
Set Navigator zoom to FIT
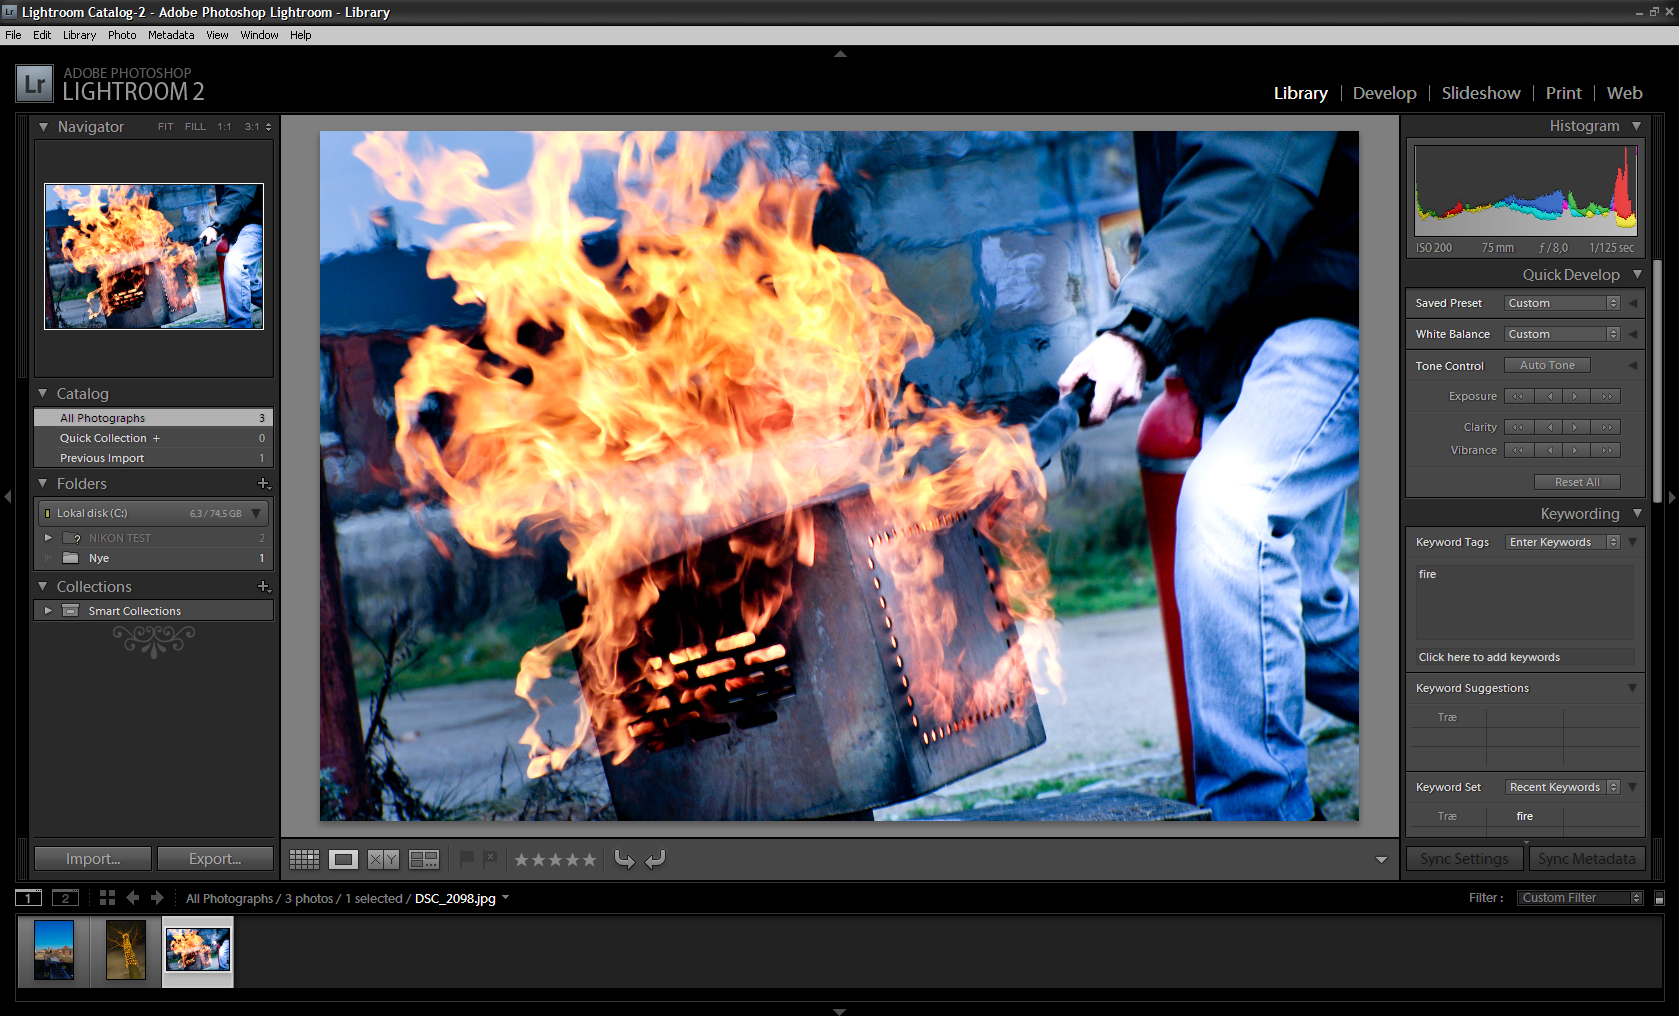[x=165, y=127]
